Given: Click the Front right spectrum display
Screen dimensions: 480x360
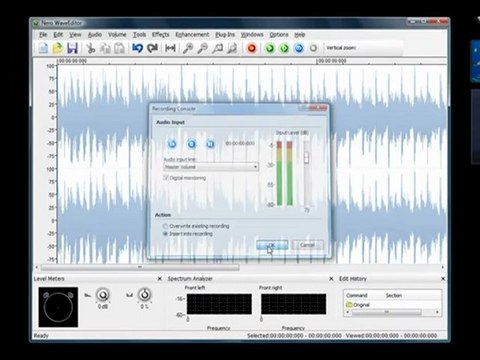Looking at the screenshot, I should (x=294, y=304).
